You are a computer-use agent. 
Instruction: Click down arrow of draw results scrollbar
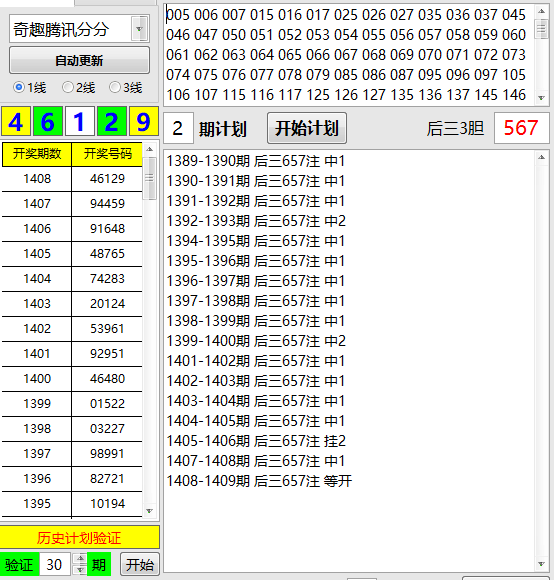coord(149,511)
